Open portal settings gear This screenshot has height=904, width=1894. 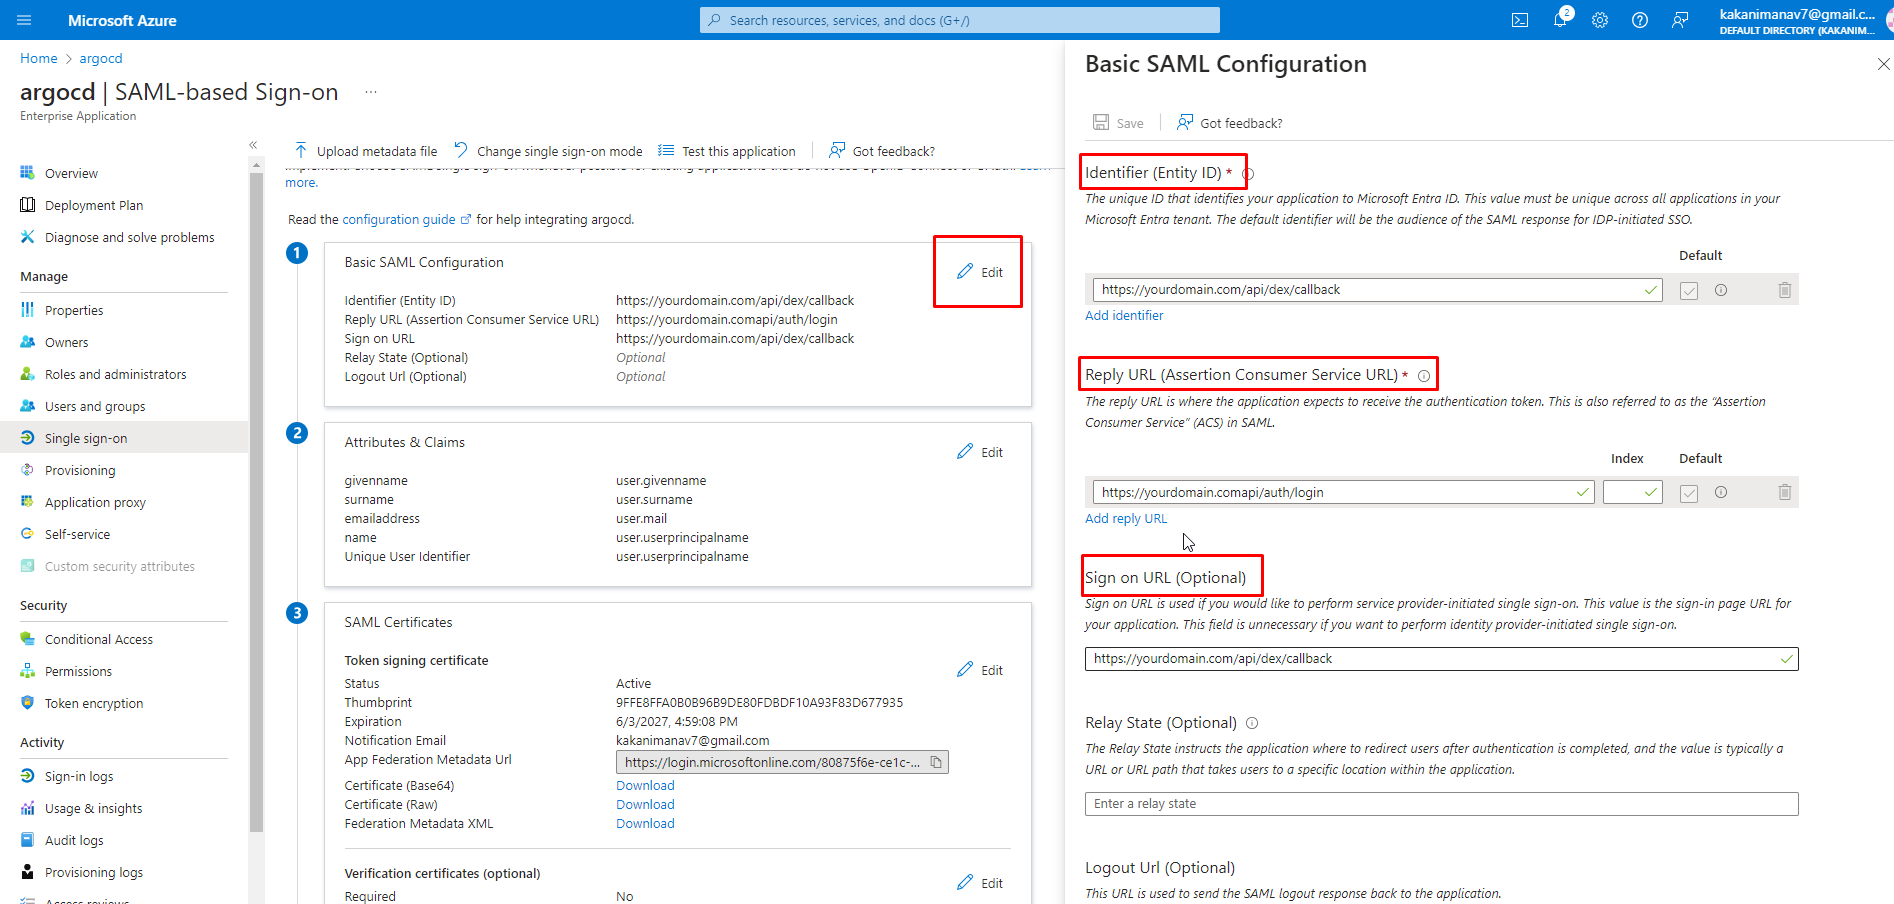point(1600,20)
